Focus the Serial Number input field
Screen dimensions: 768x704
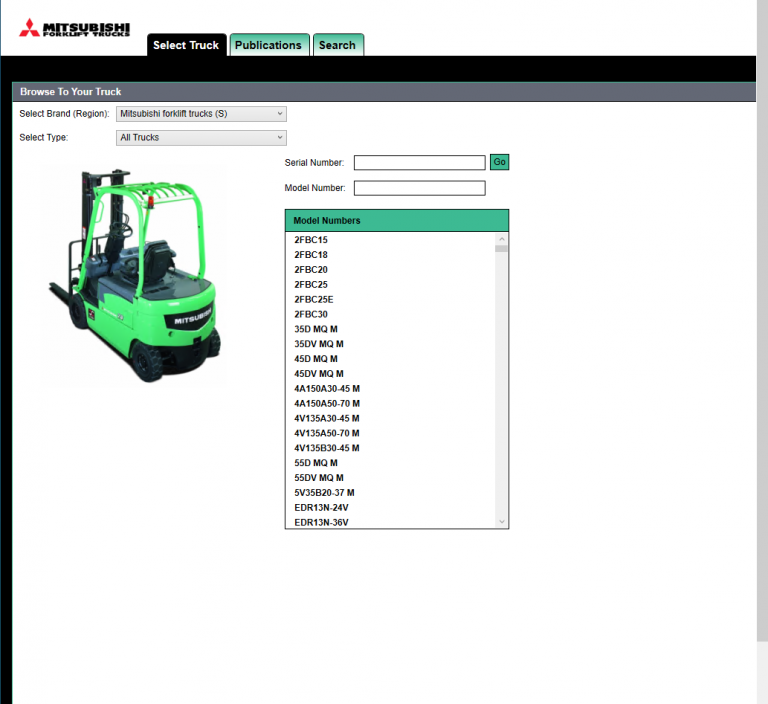[420, 163]
